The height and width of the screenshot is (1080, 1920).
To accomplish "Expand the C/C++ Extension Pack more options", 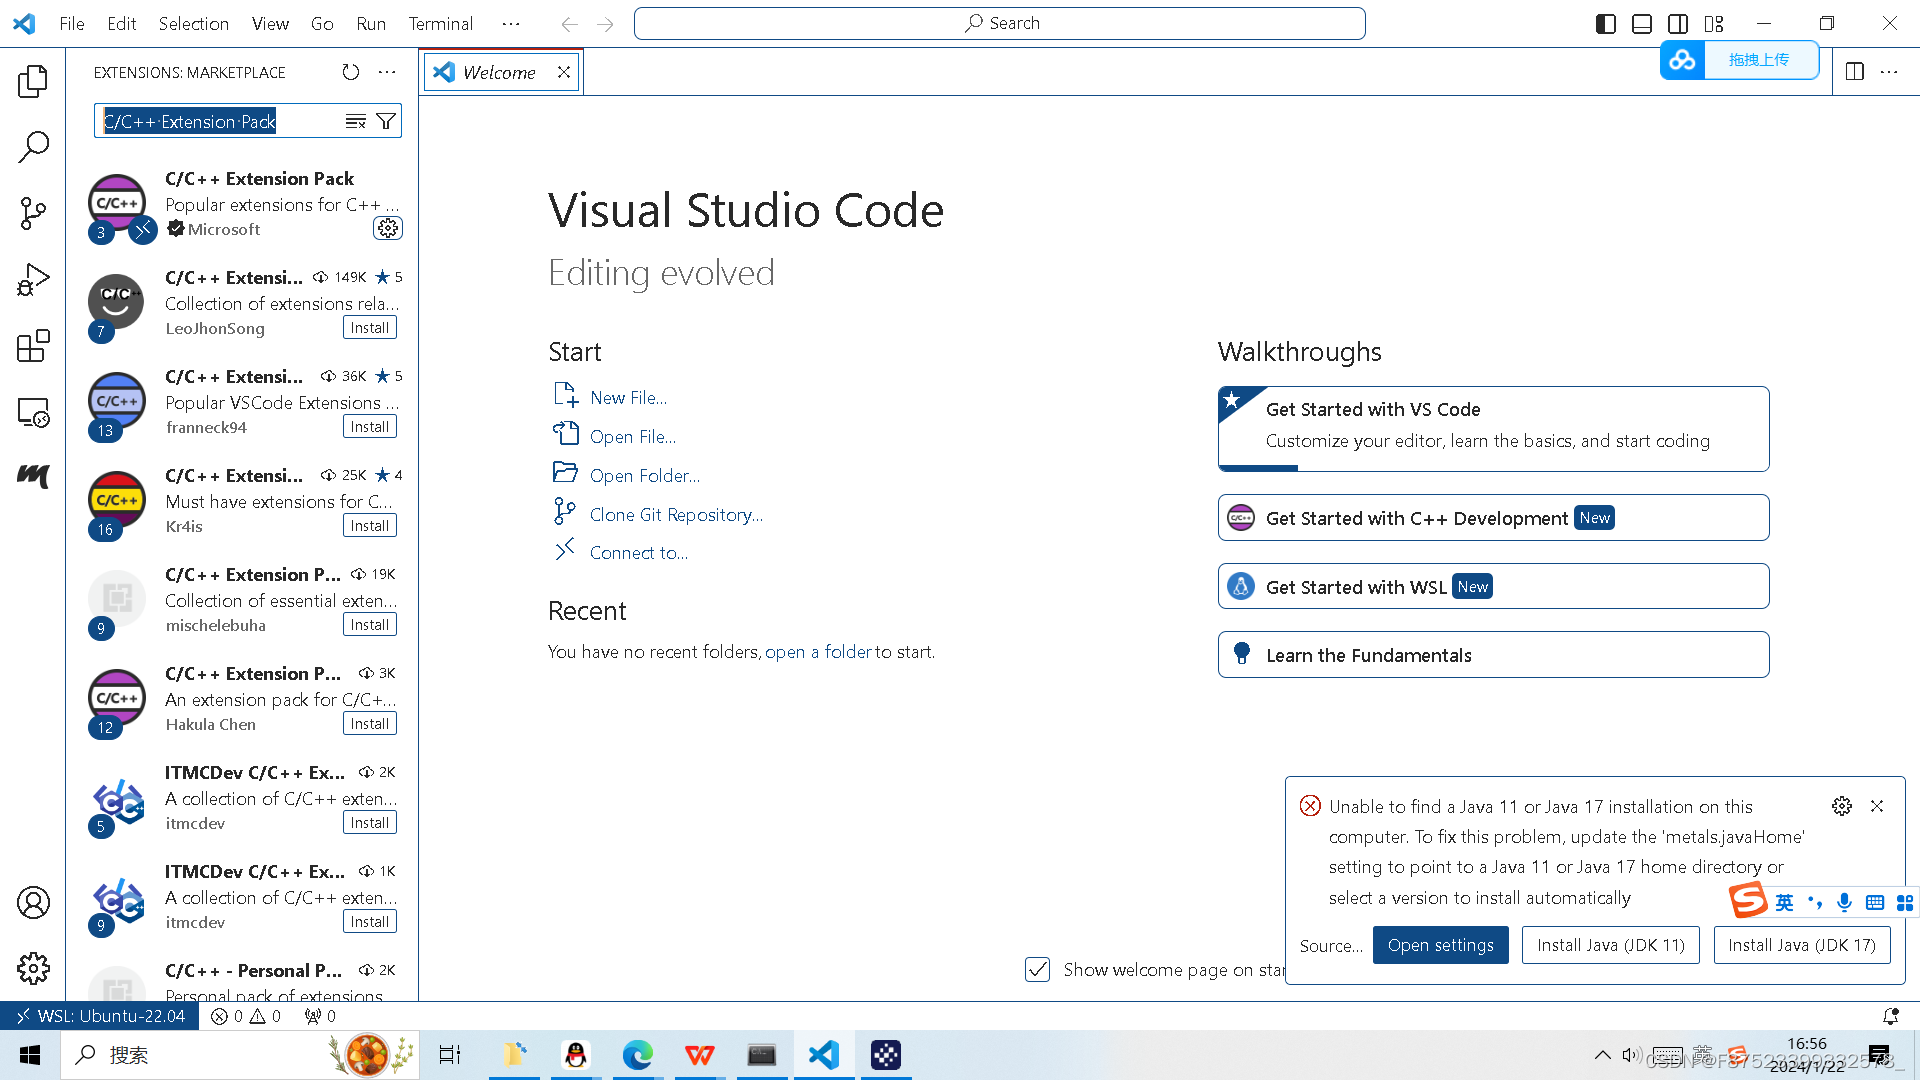I will [x=386, y=228].
